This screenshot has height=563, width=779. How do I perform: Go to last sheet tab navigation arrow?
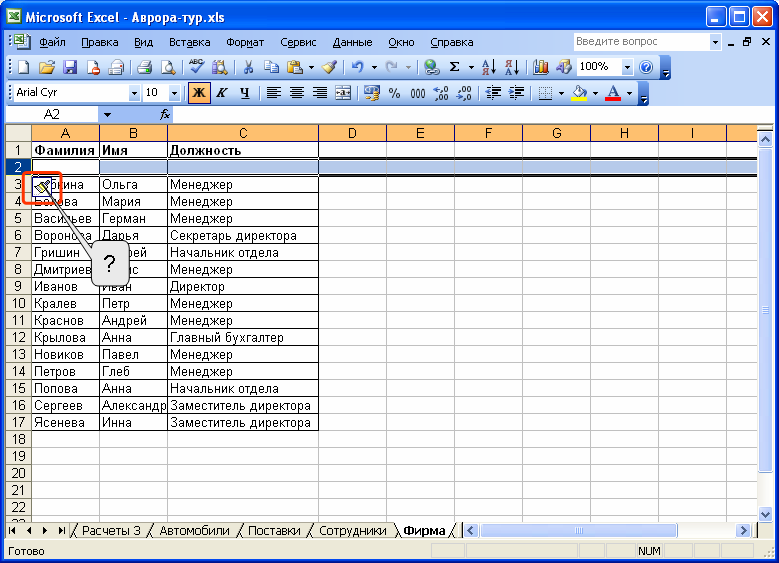(x=62, y=531)
